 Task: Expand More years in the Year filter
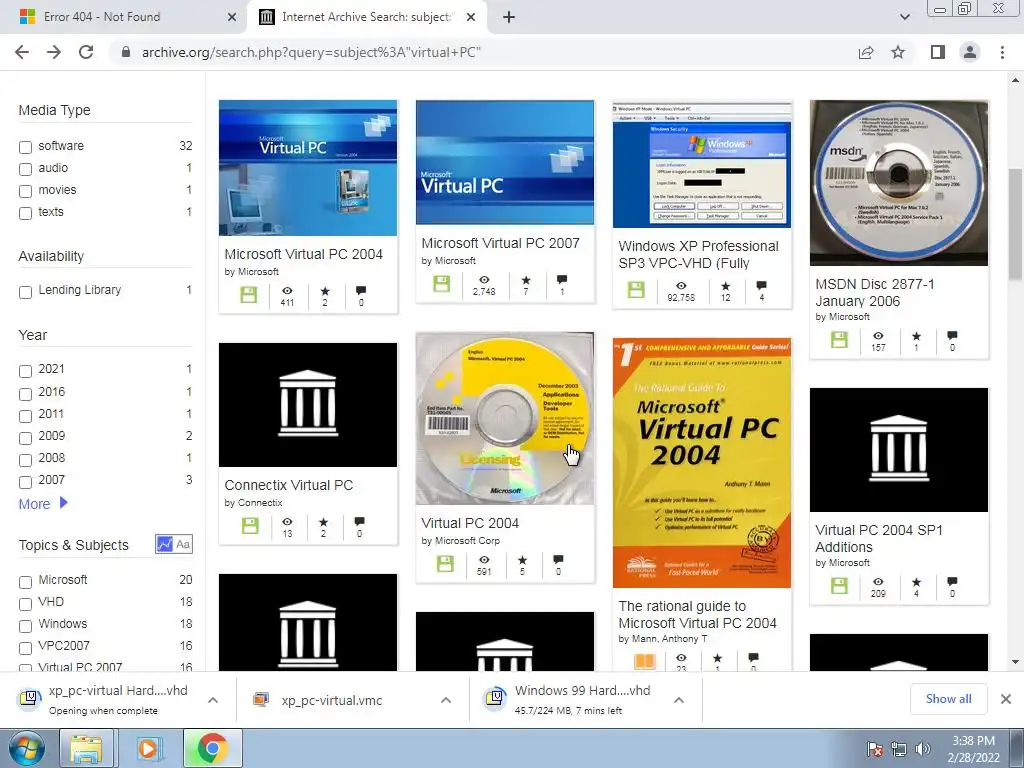tap(43, 504)
